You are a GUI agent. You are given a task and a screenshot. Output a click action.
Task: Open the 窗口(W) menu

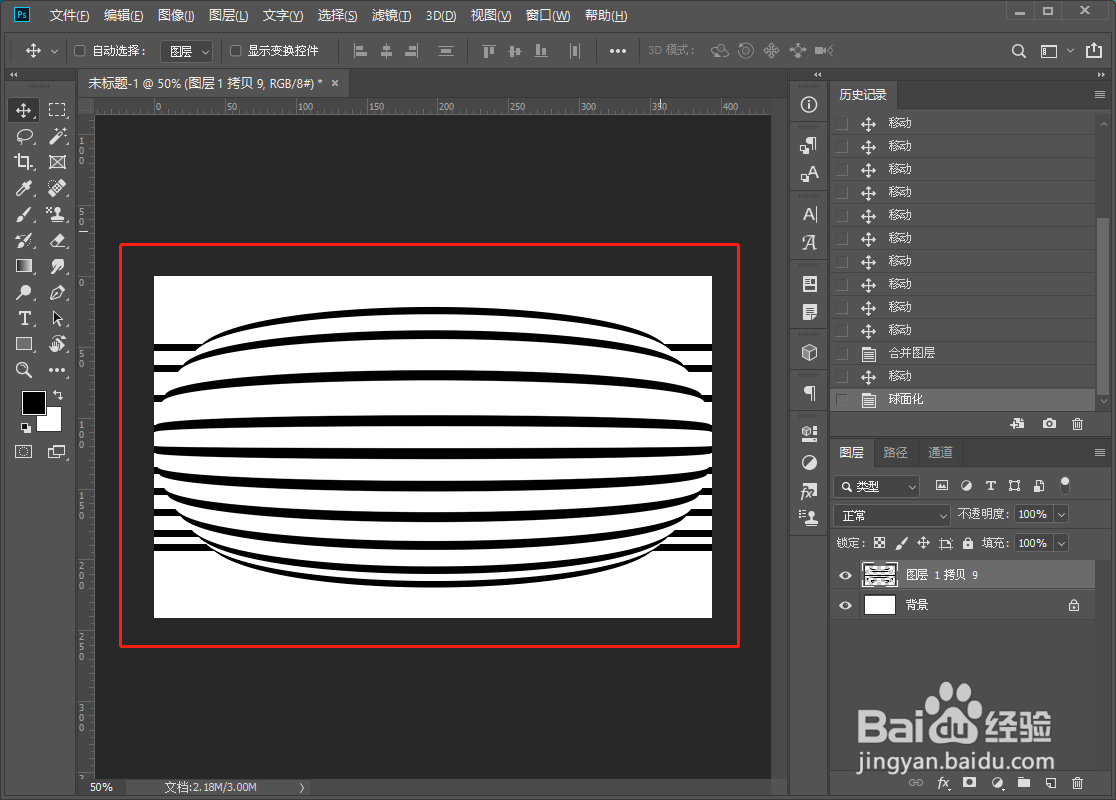click(548, 16)
